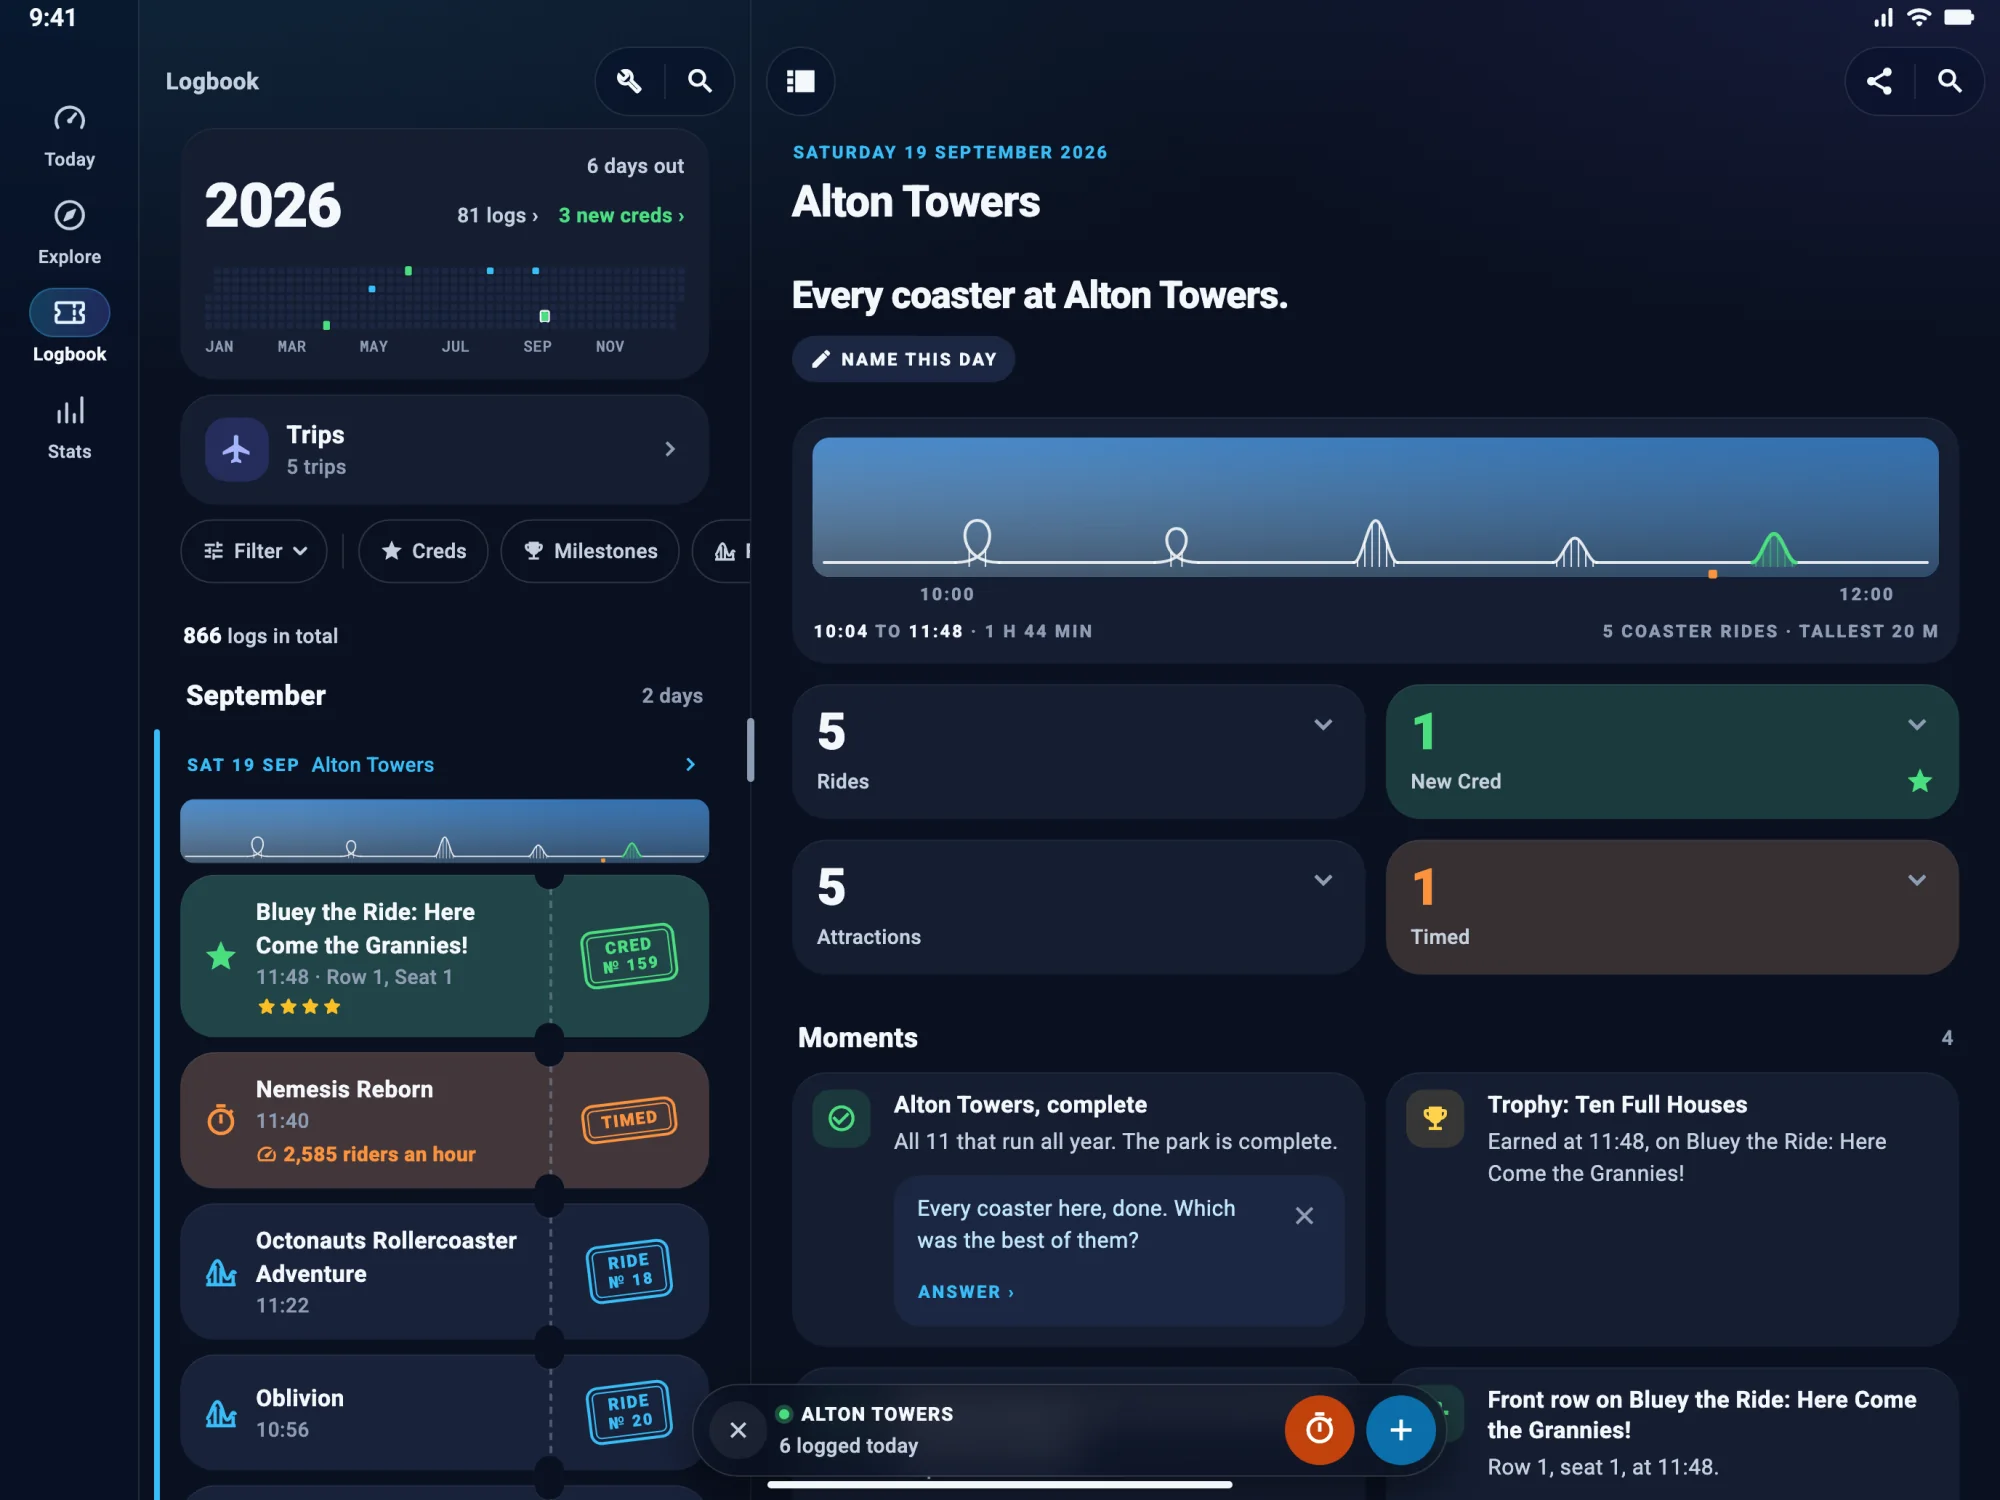
Task: Start the orange ride timer button
Action: tap(1319, 1430)
